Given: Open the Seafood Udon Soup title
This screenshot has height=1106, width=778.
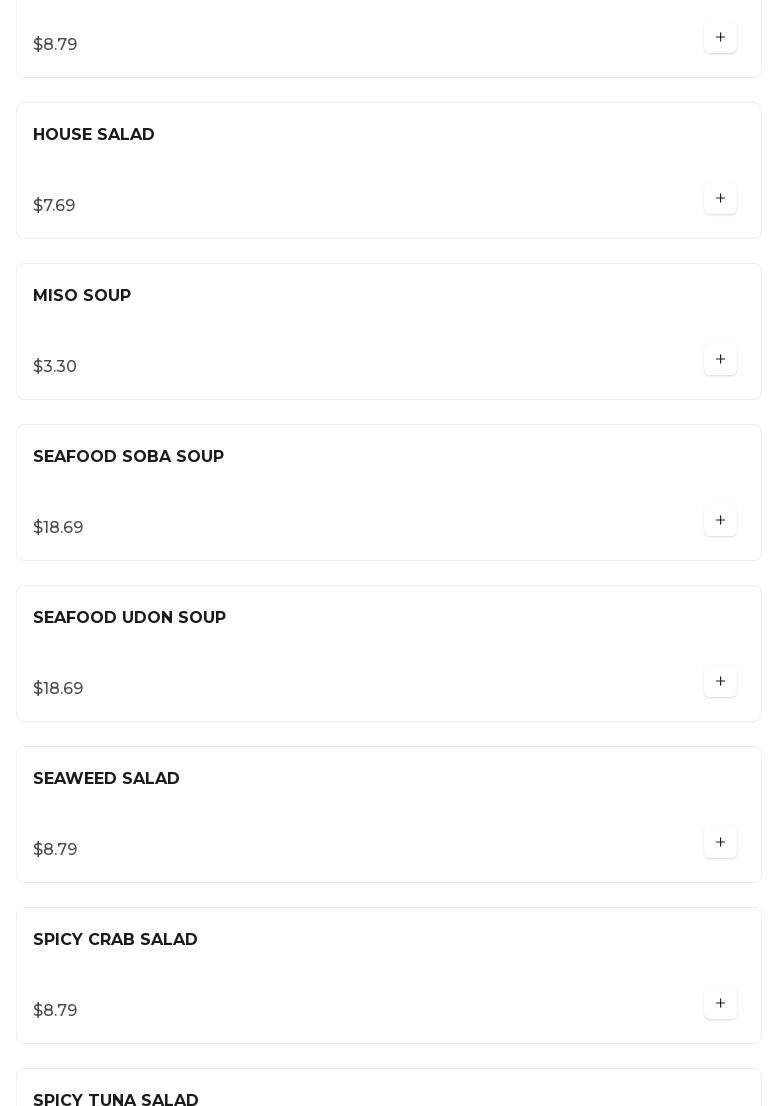Looking at the screenshot, I should (130, 617).
